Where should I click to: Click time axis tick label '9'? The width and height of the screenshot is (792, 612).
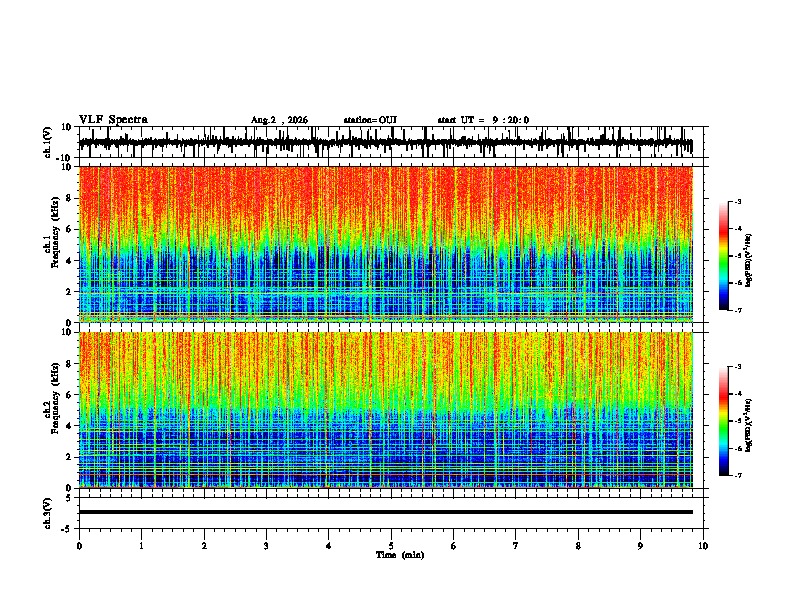(x=640, y=546)
